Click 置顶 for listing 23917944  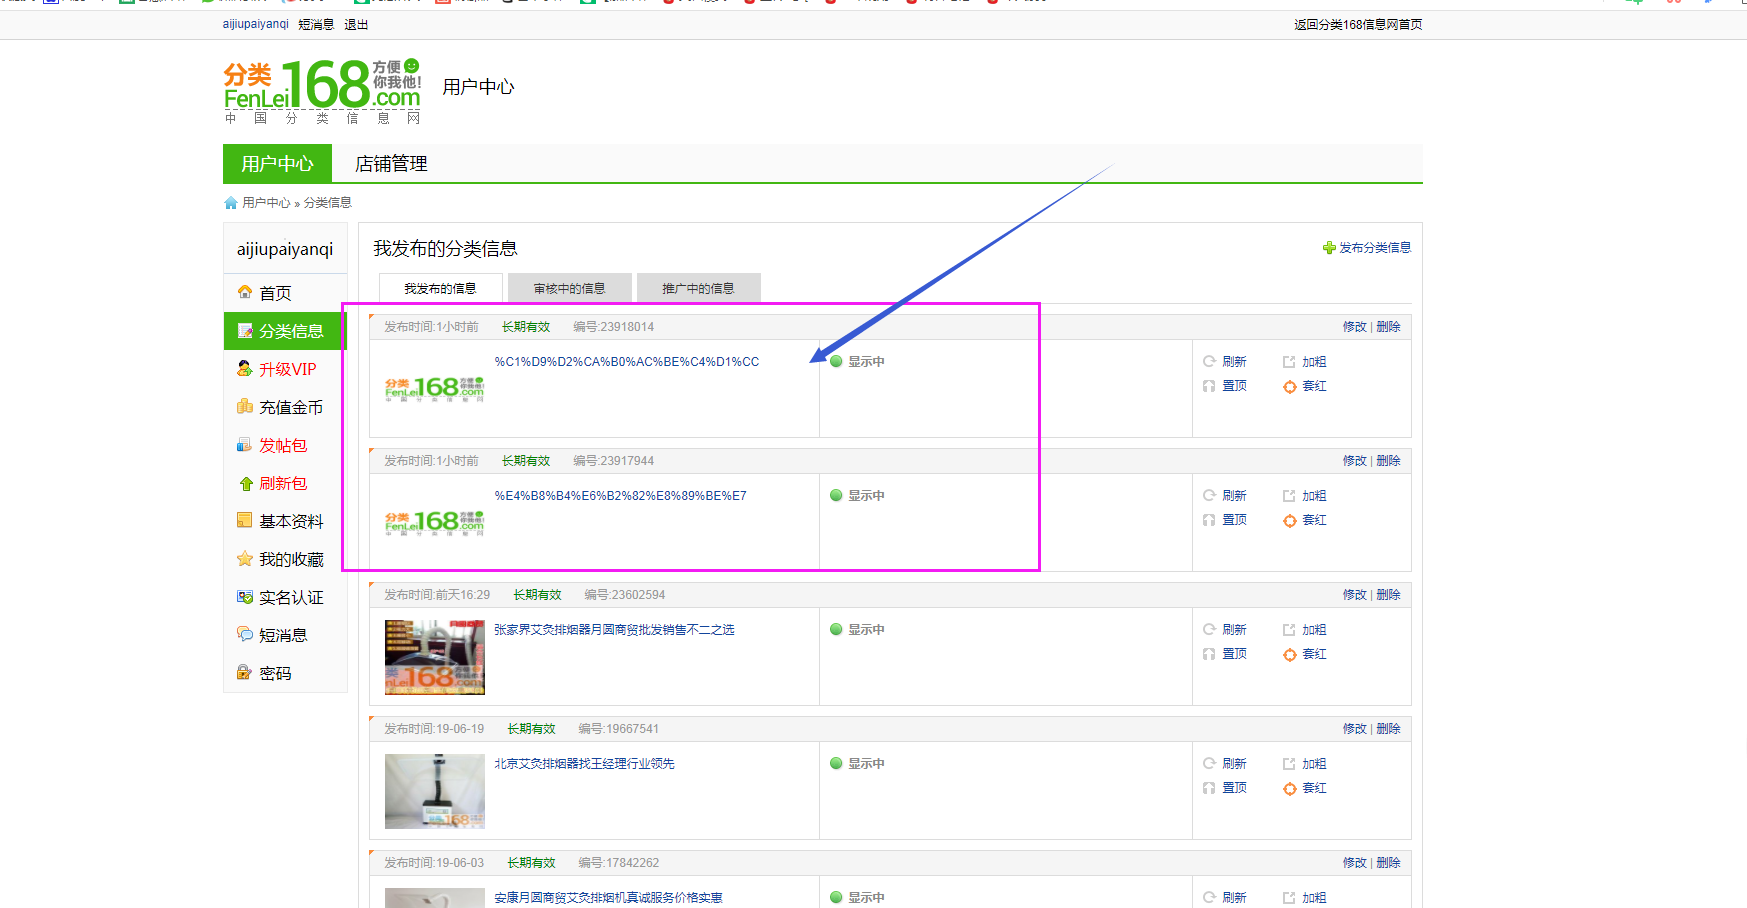coord(1234,520)
